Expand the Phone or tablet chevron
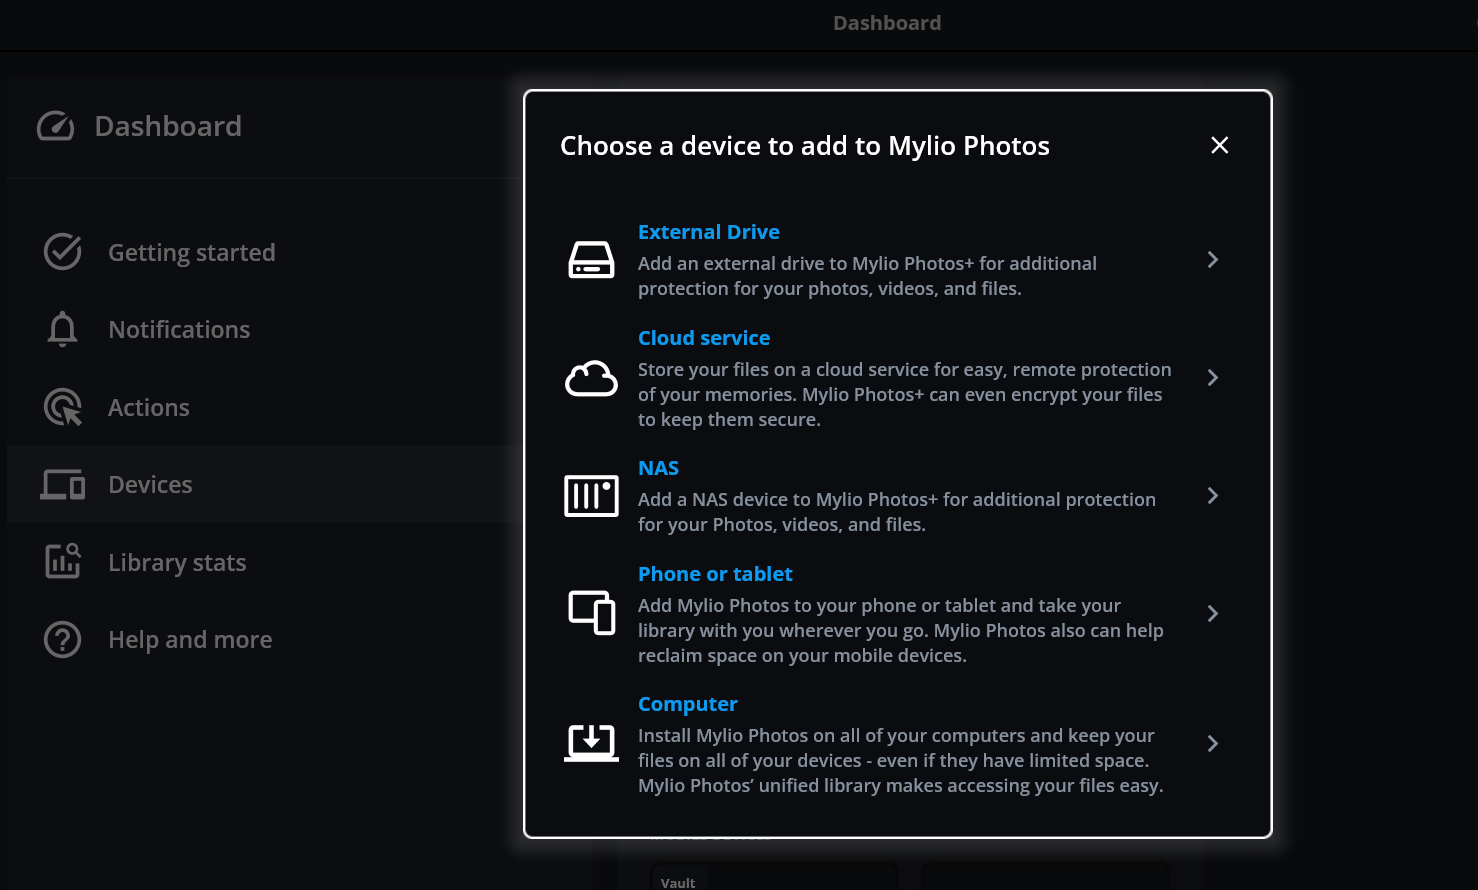This screenshot has width=1478, height=890. coord(1212,614)
